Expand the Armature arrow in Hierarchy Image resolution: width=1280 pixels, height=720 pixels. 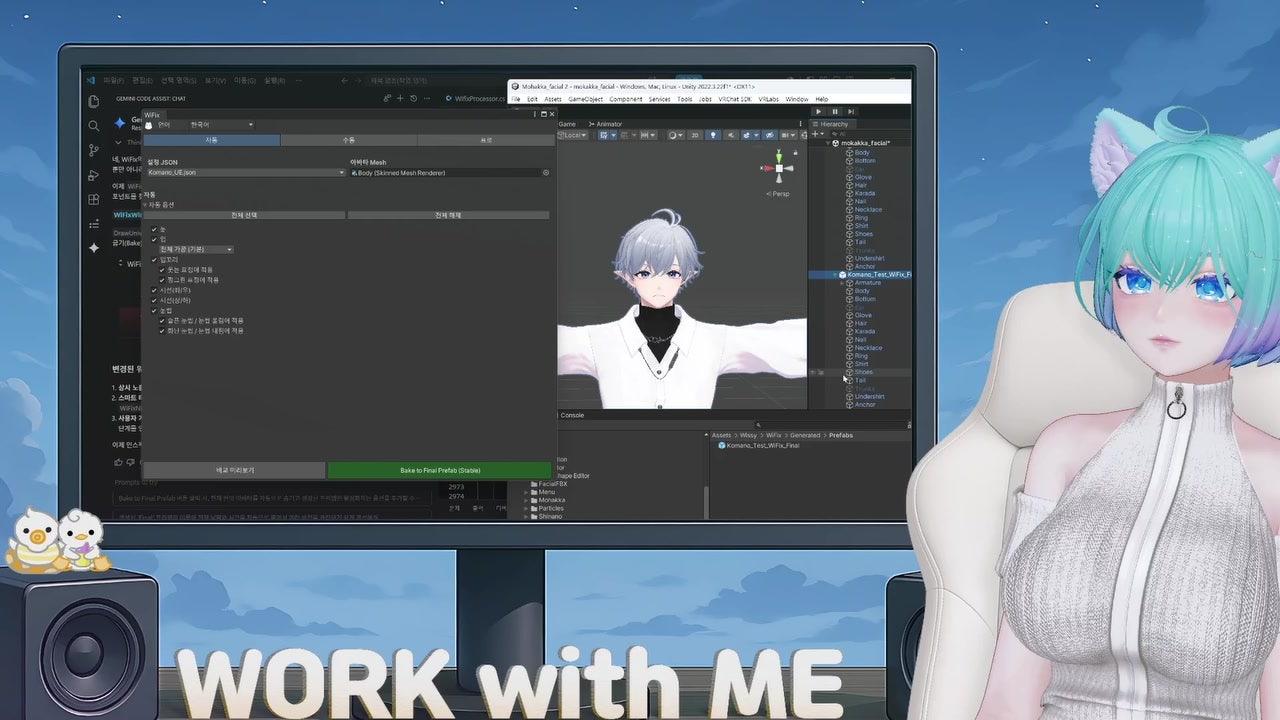[x=843, y=283]
